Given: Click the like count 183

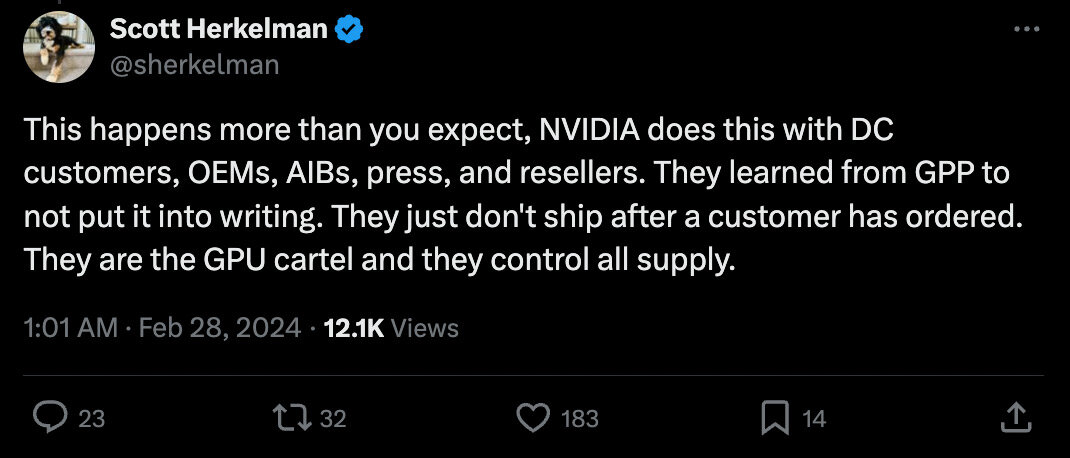Looking at the screenshot, I should 580,419.
